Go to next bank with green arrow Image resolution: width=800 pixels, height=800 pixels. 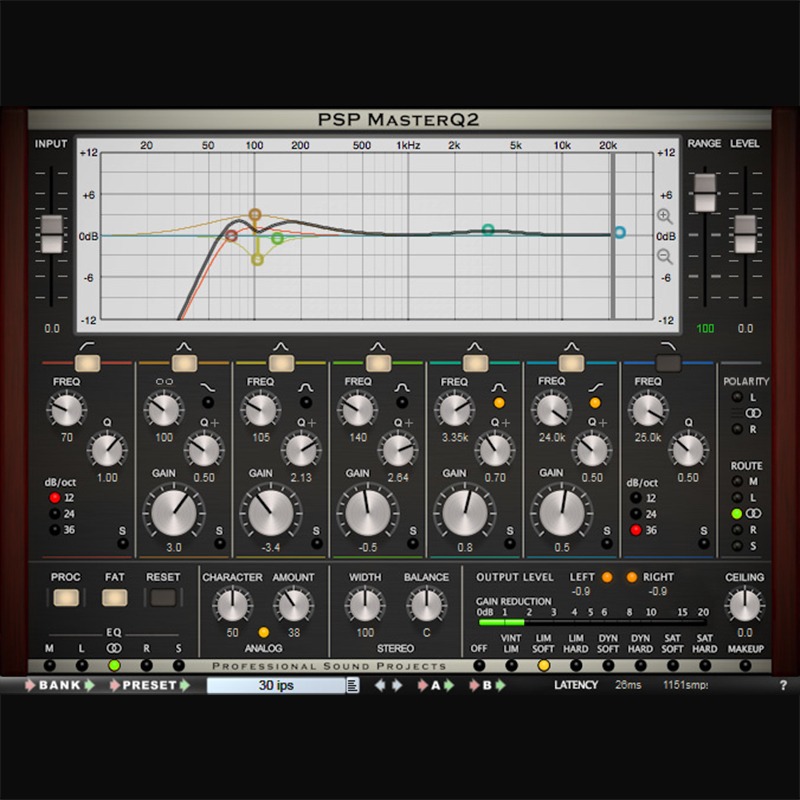(89, 685)
